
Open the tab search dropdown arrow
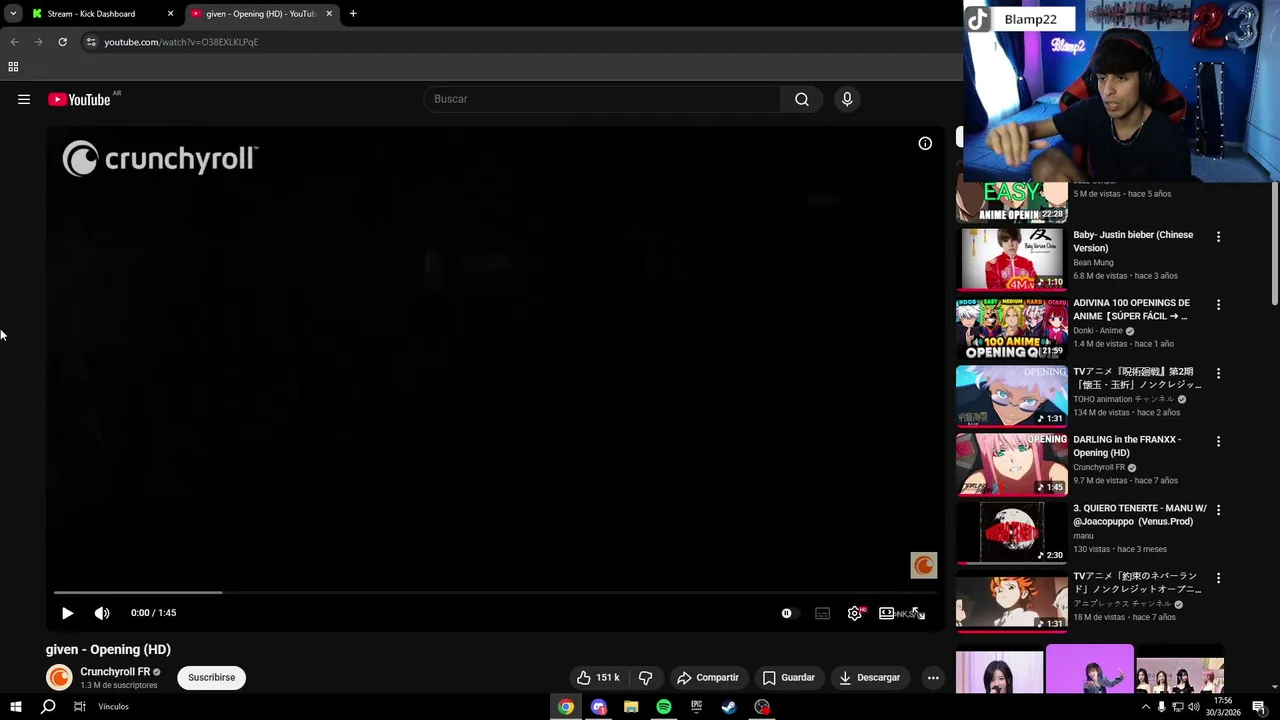[13, 14]
